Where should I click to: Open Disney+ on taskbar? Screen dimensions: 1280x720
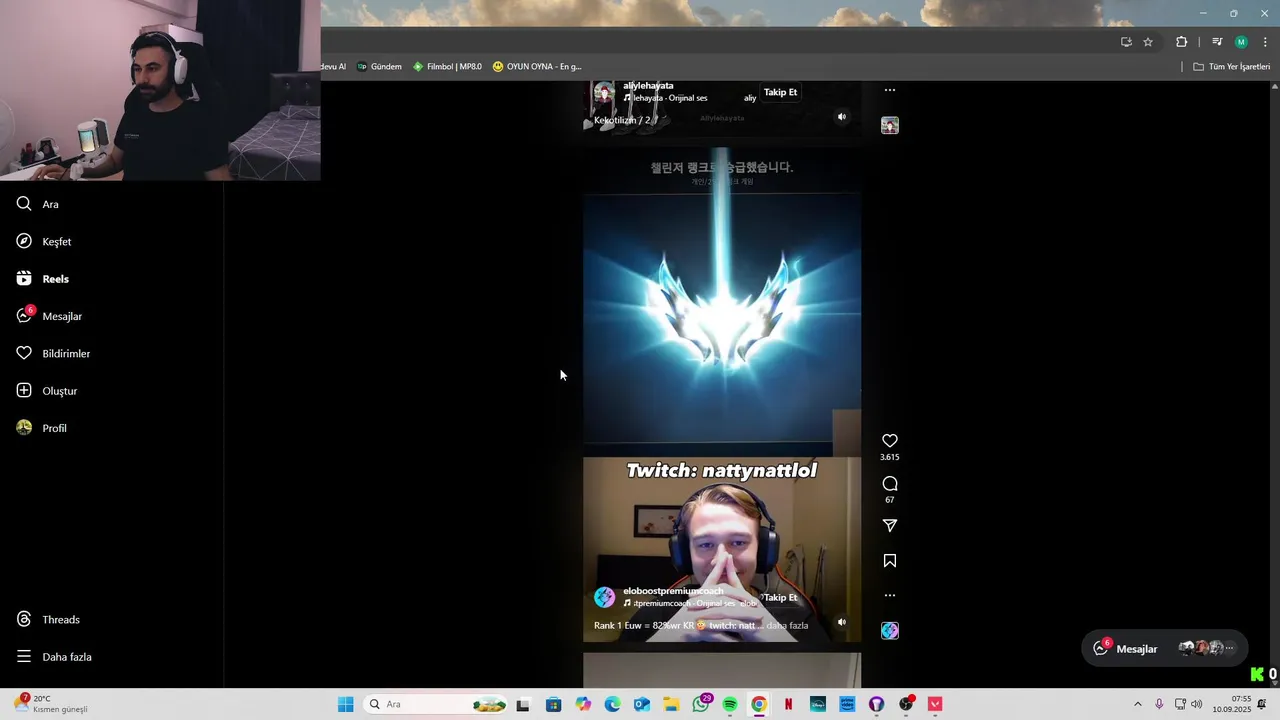point(818,704)
